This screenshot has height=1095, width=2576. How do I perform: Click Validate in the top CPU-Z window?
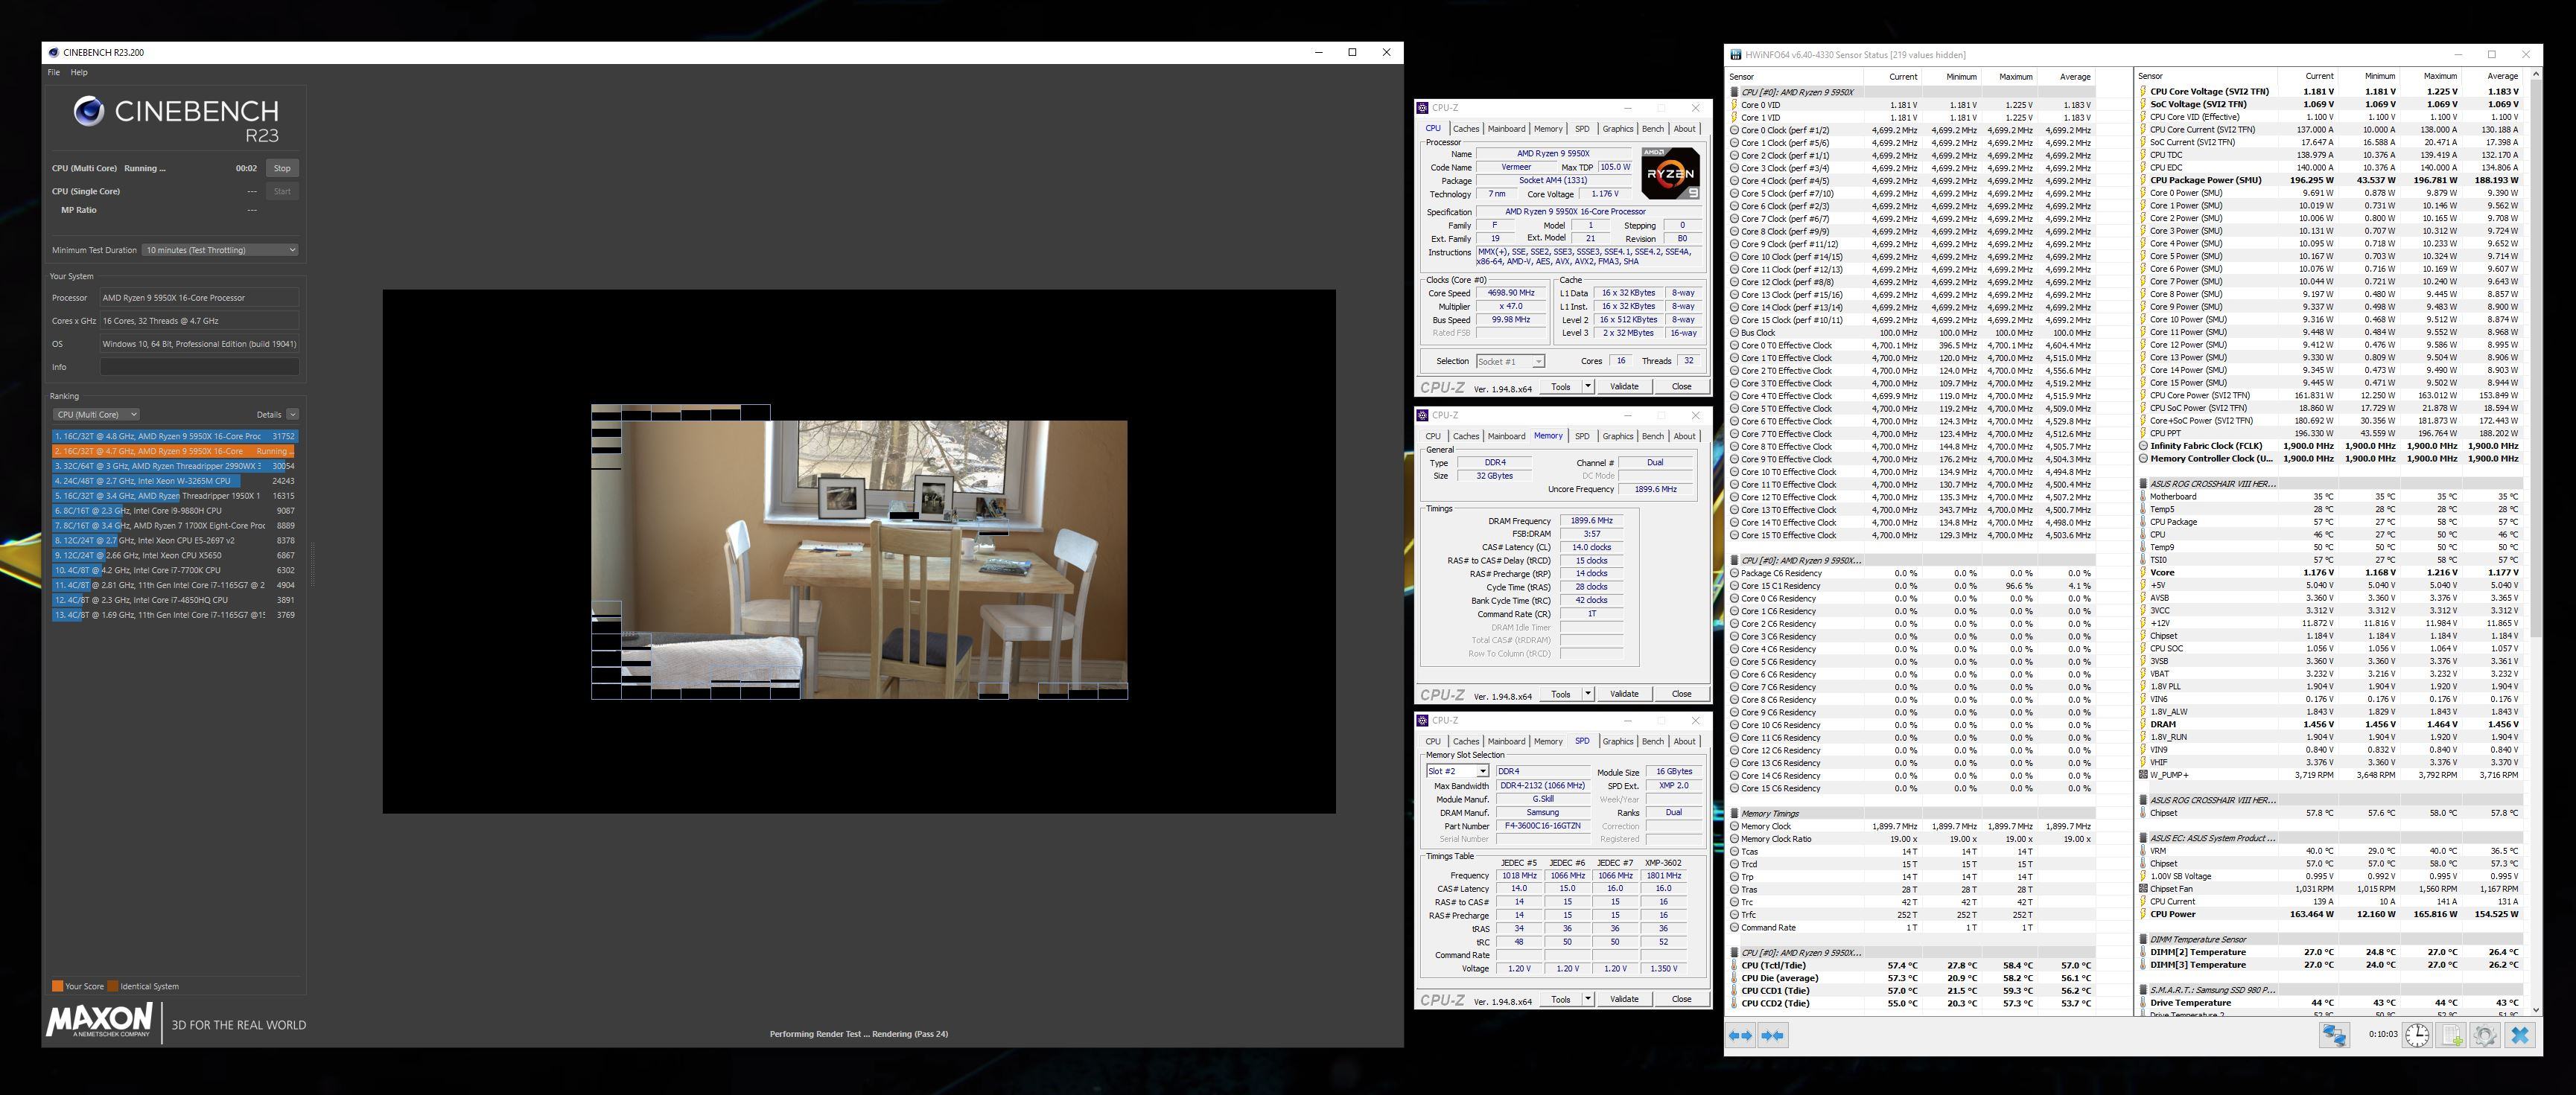(1624, 386)
